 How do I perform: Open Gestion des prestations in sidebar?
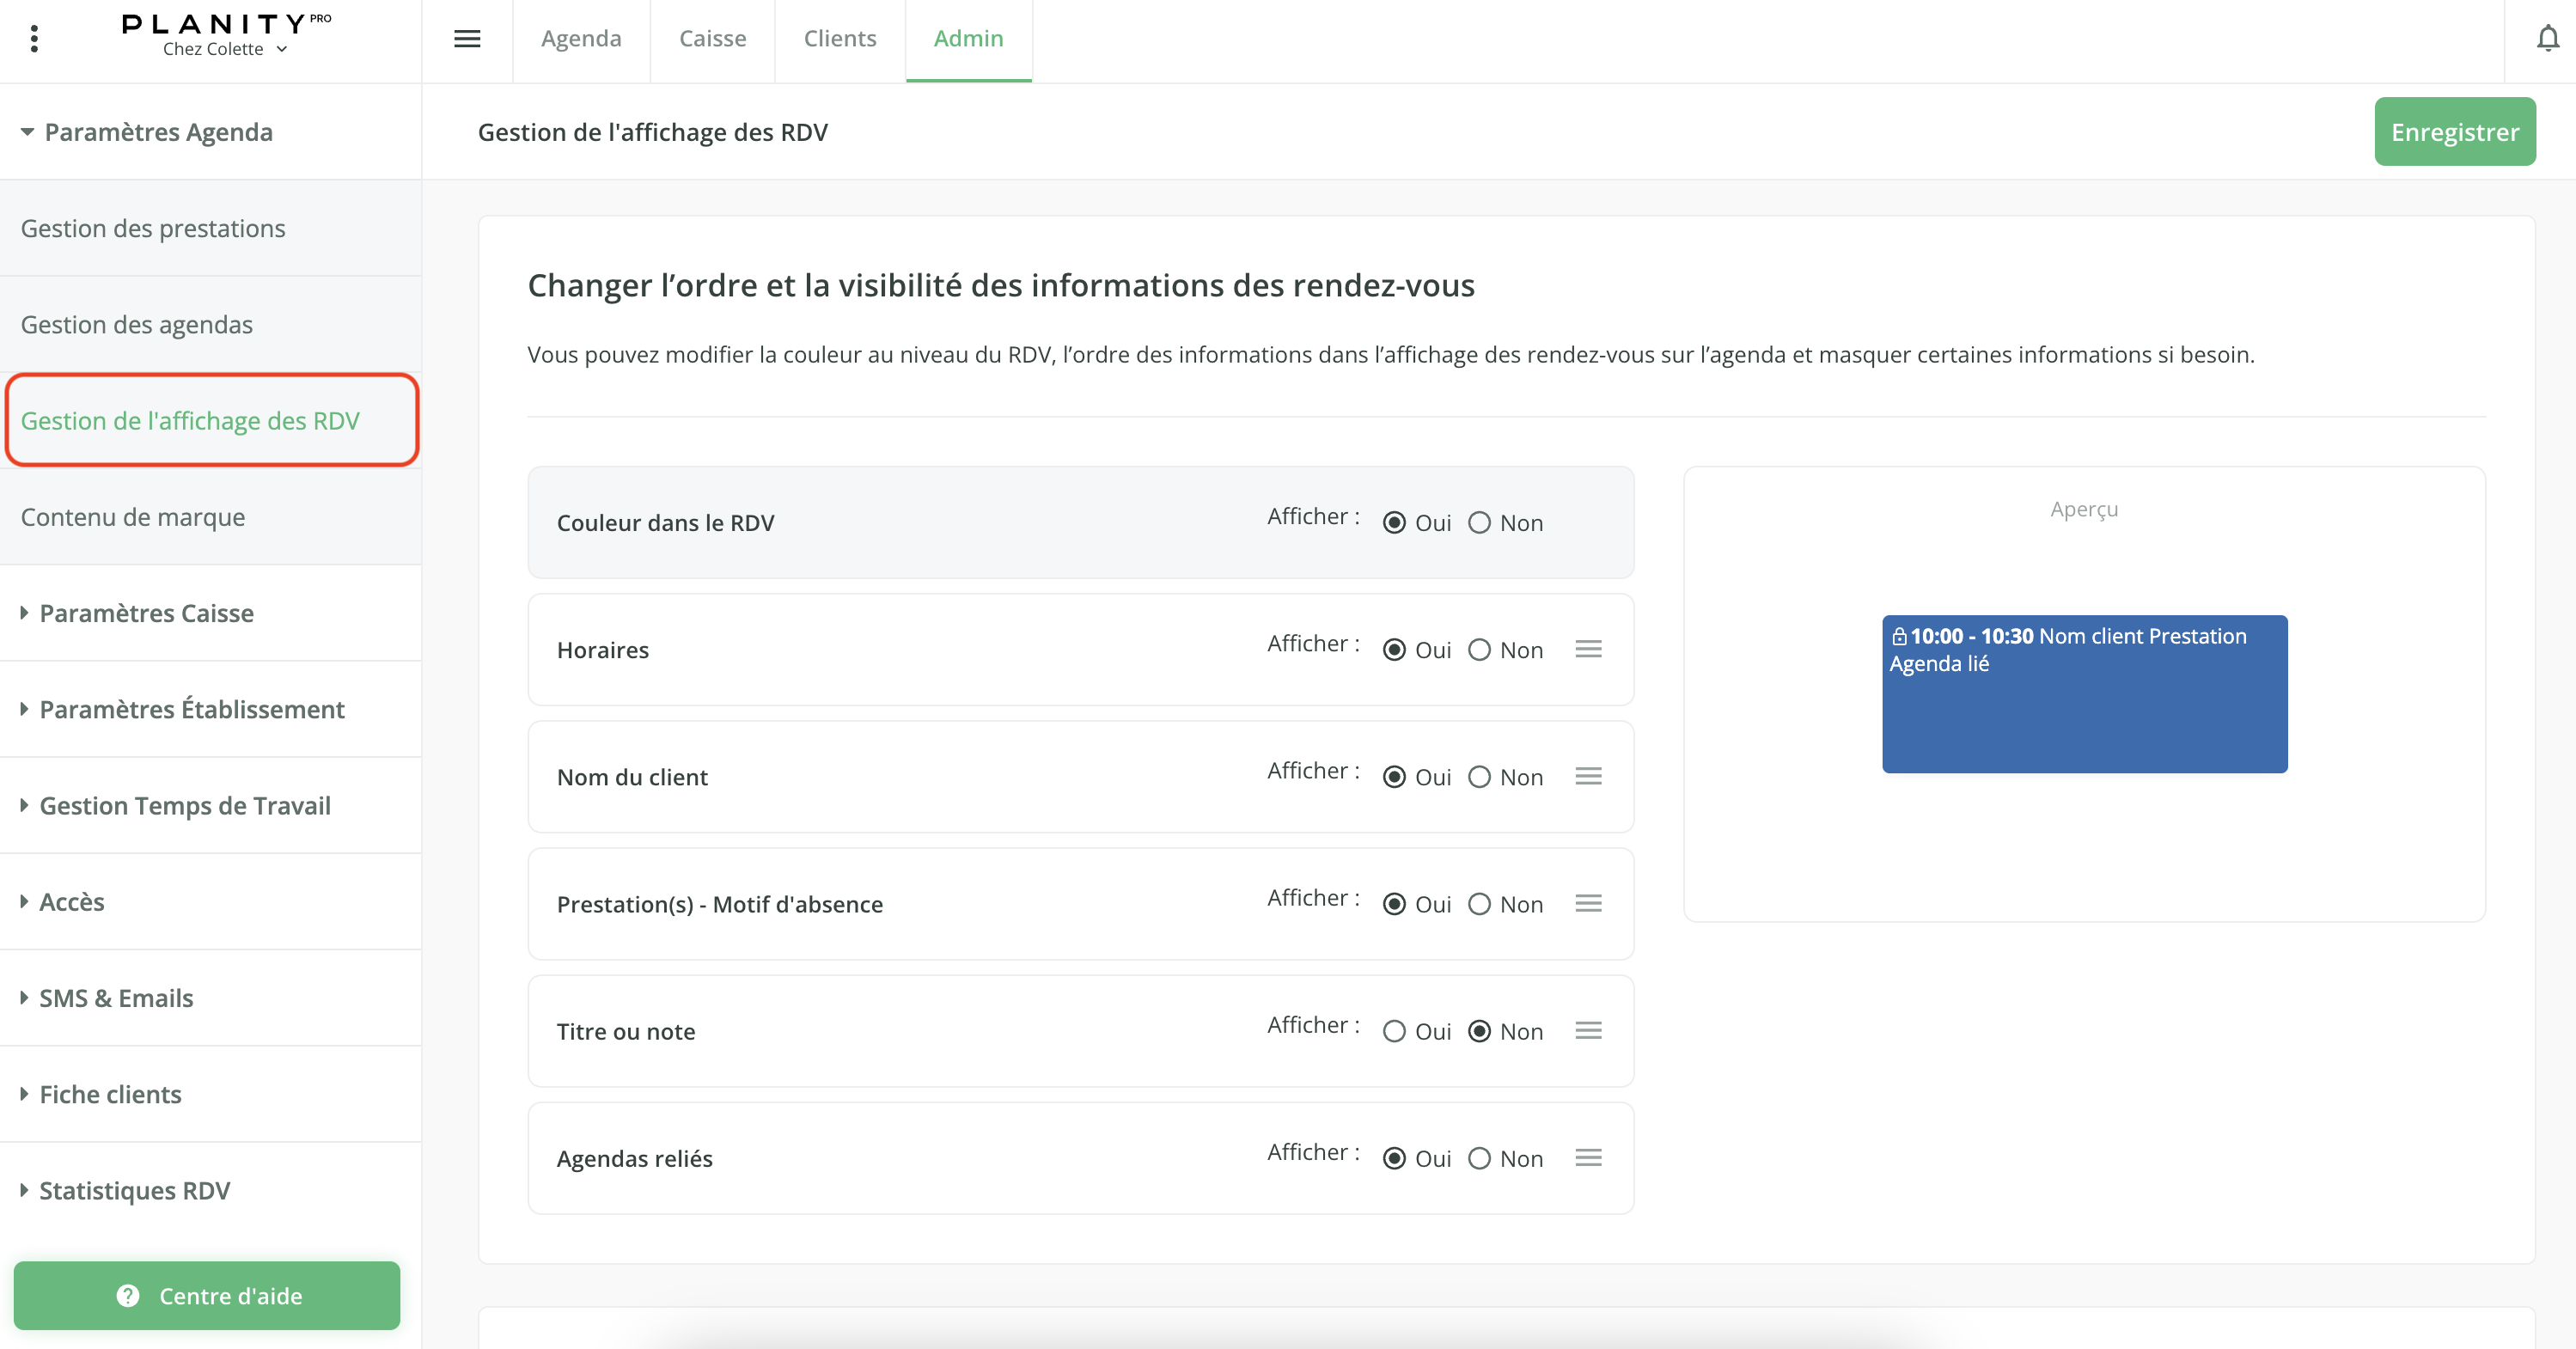tap(153, 228)
